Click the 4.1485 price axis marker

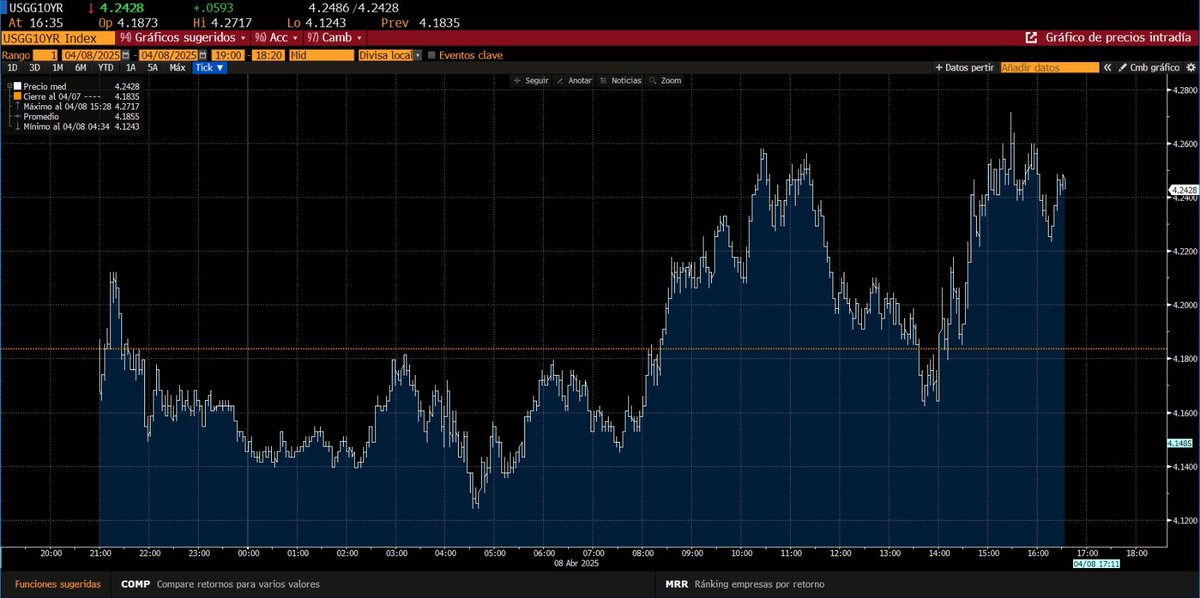pos(1180,442)
